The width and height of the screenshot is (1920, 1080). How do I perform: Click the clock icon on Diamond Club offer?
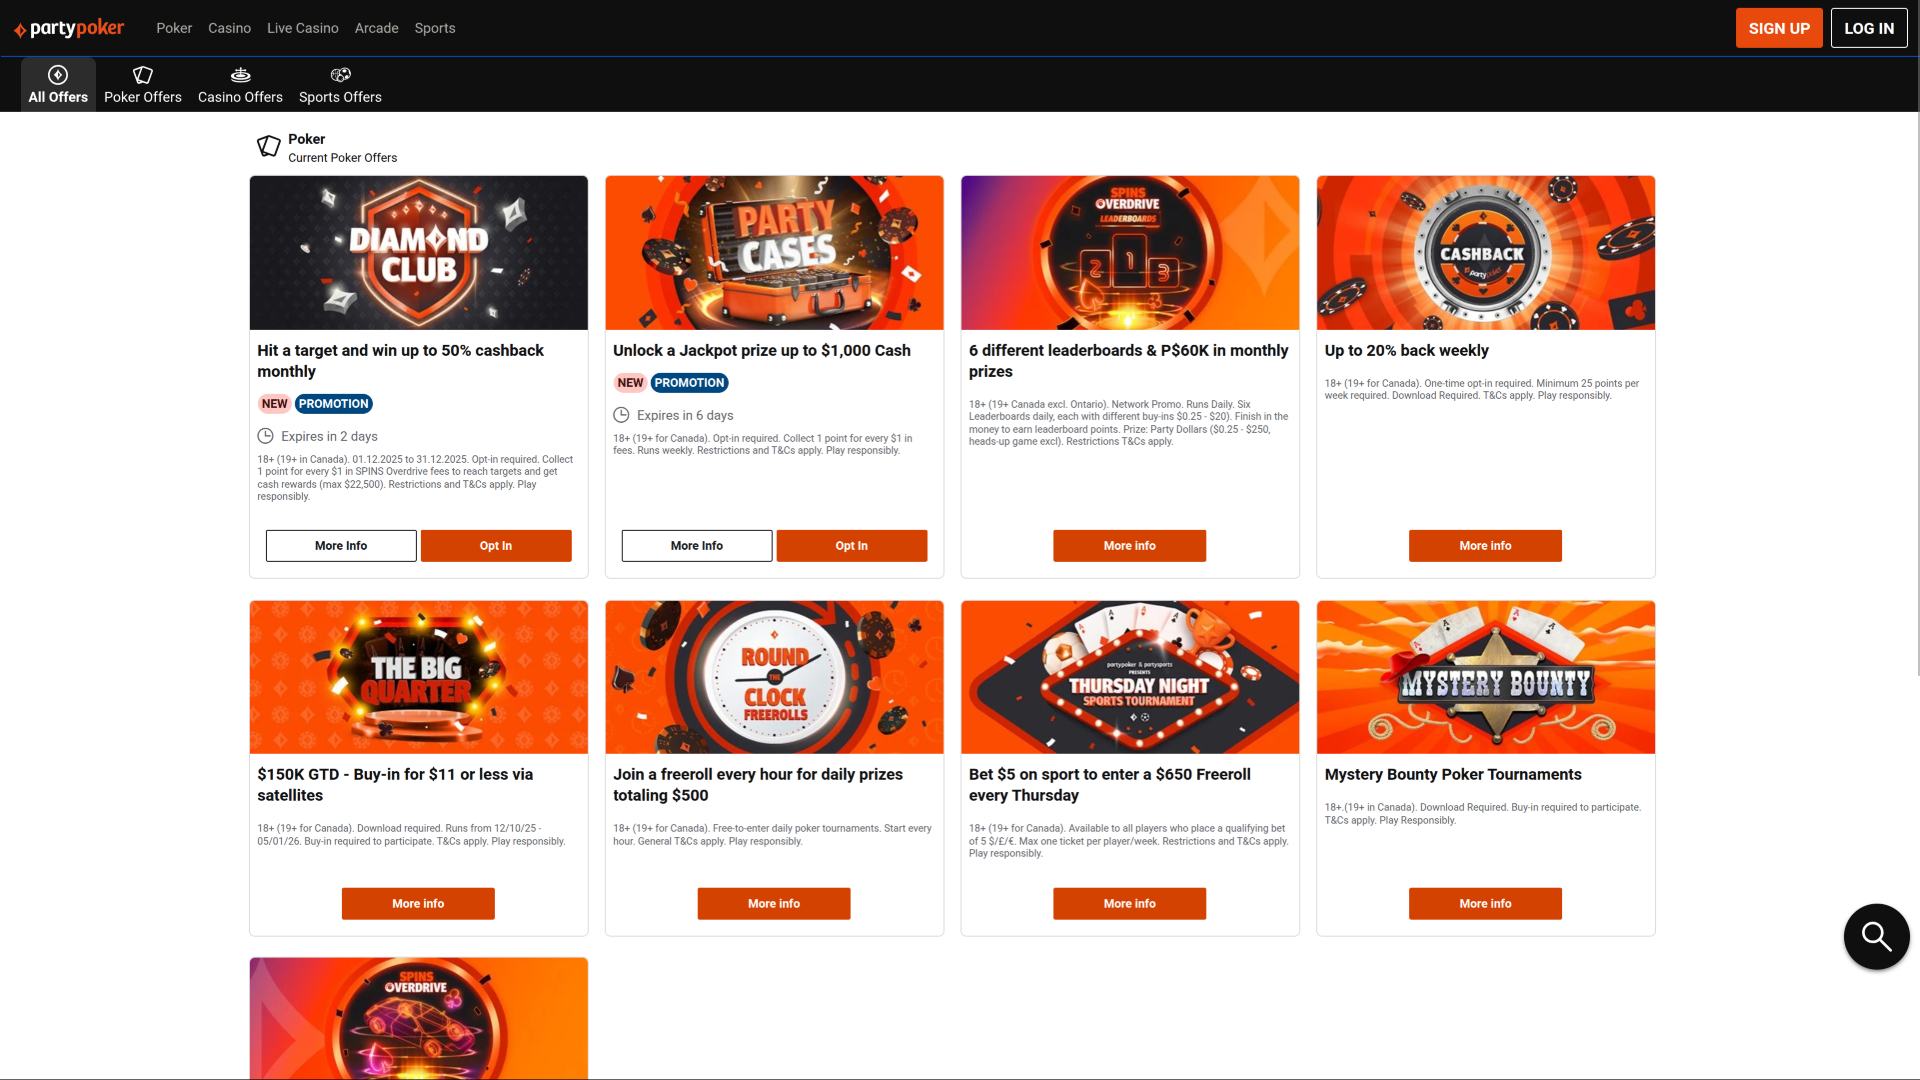265,436
